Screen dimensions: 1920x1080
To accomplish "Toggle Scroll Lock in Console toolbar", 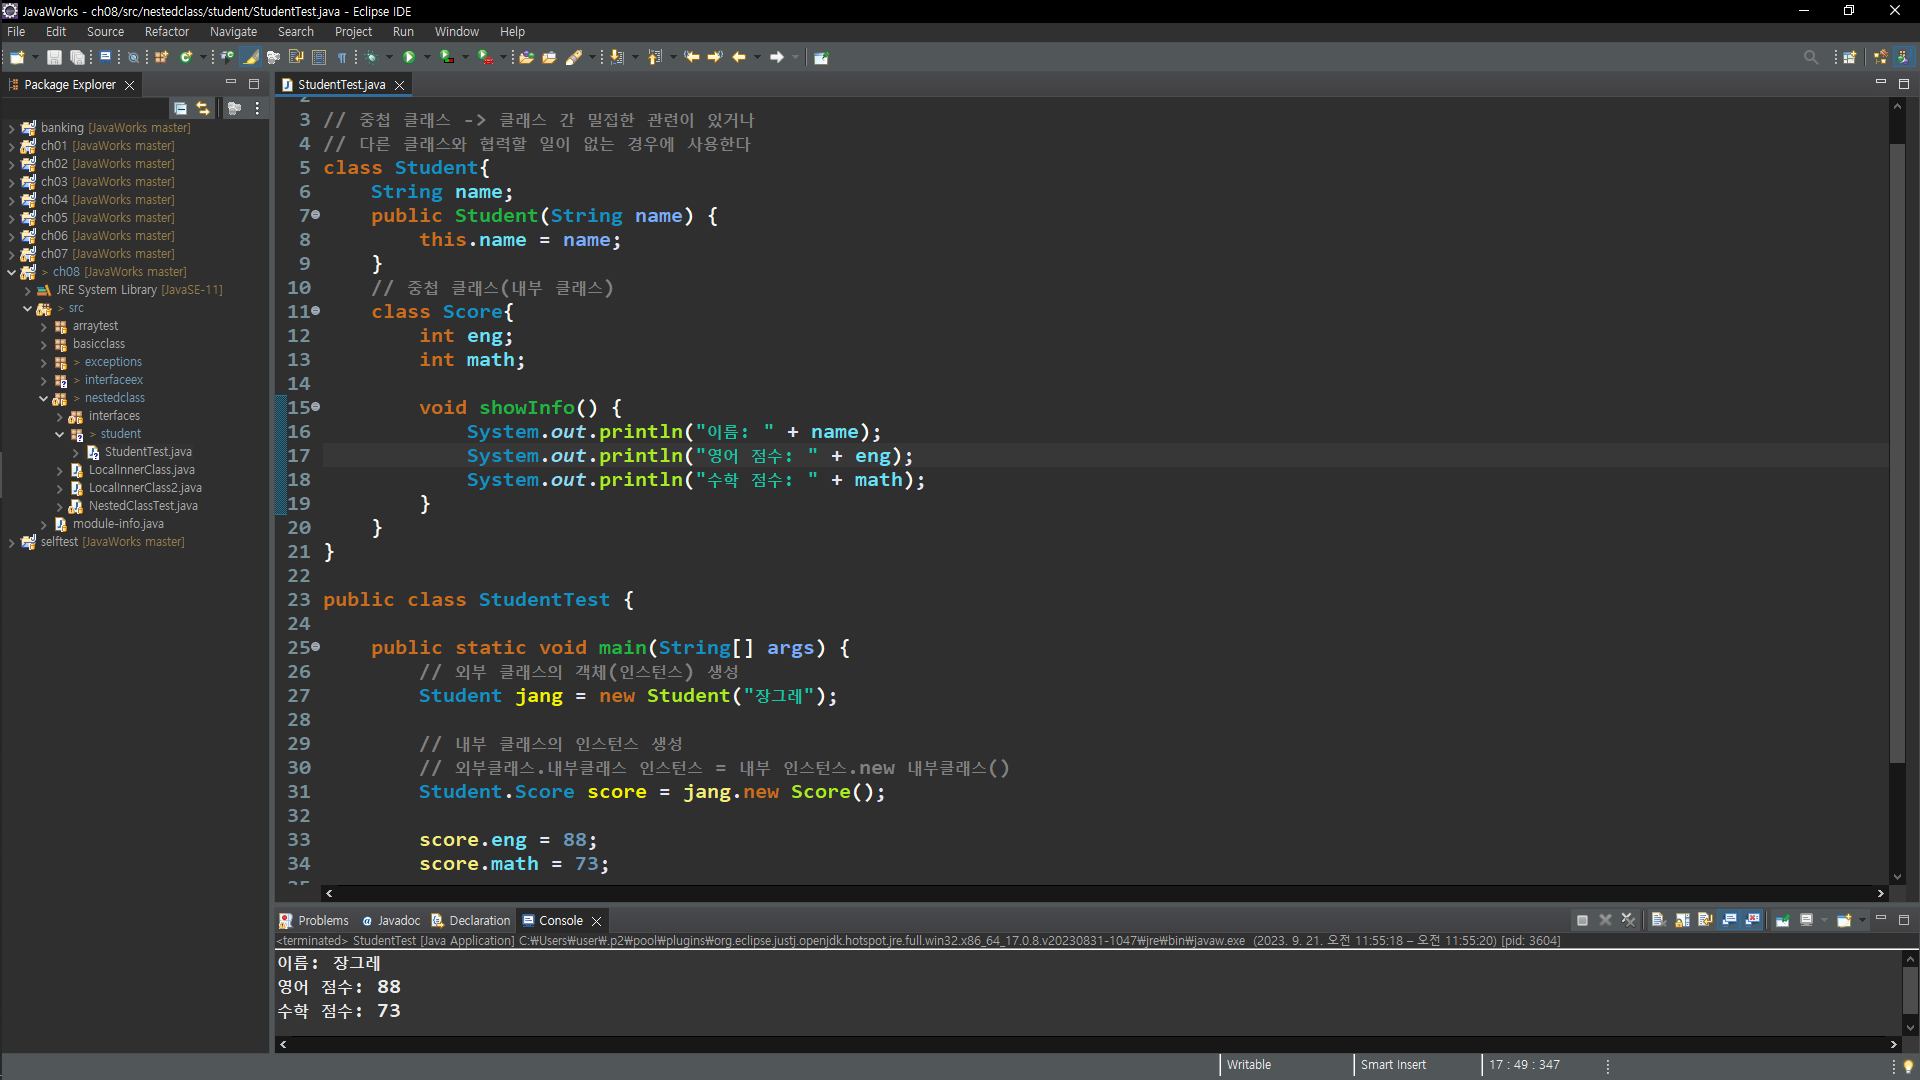I will coord(1682,920).
